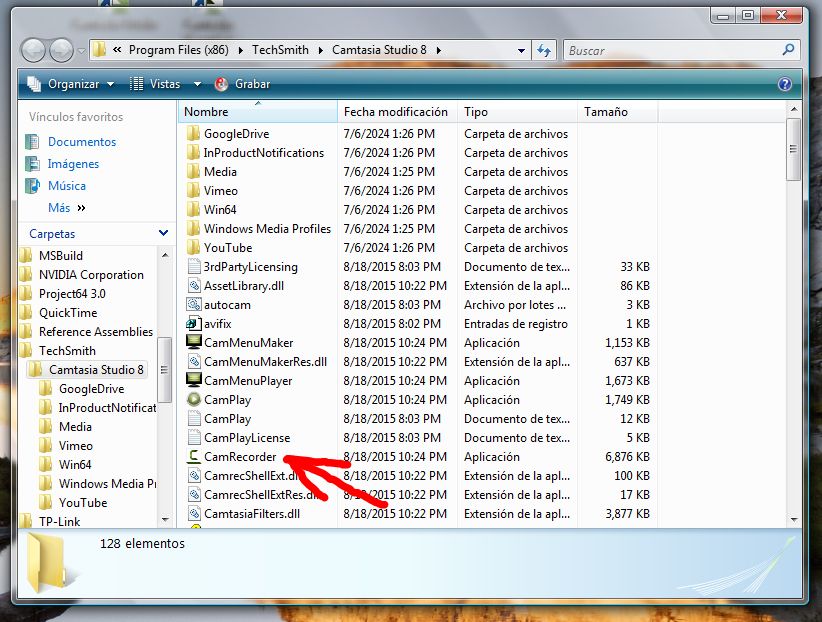This screenshot has width=822, height=622.
Task: Click the AssetLibrary.dll file icon
Action: click(x=194, y=285)
